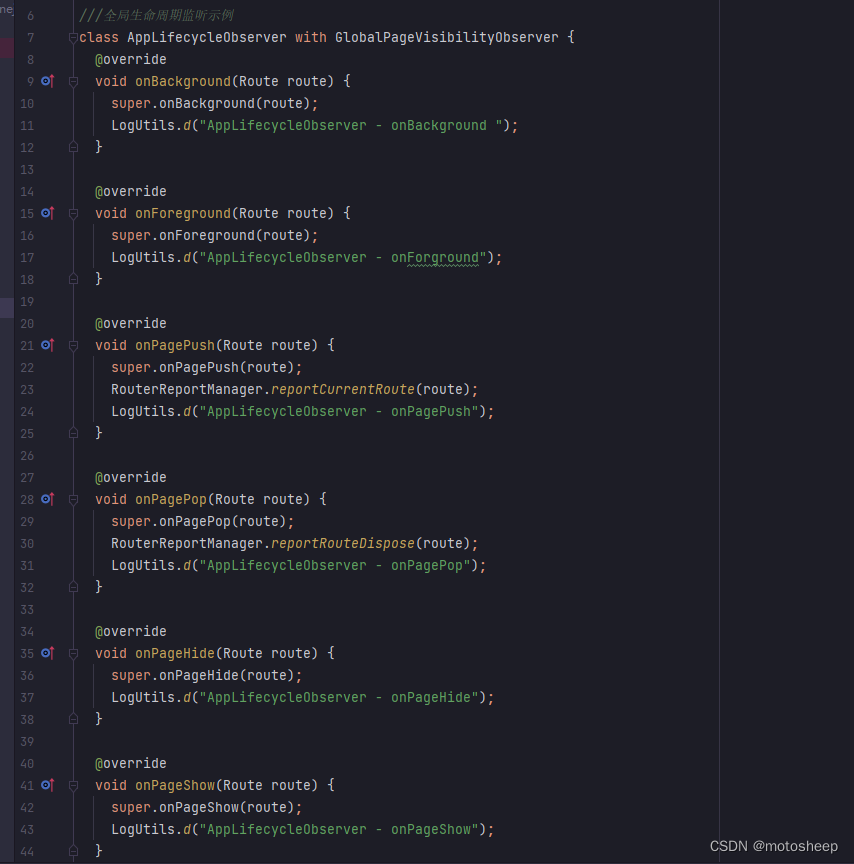The height and width of the screenshot is (864, 854).
Task: Click @override annotation on line 8
Action: [131, 60]
